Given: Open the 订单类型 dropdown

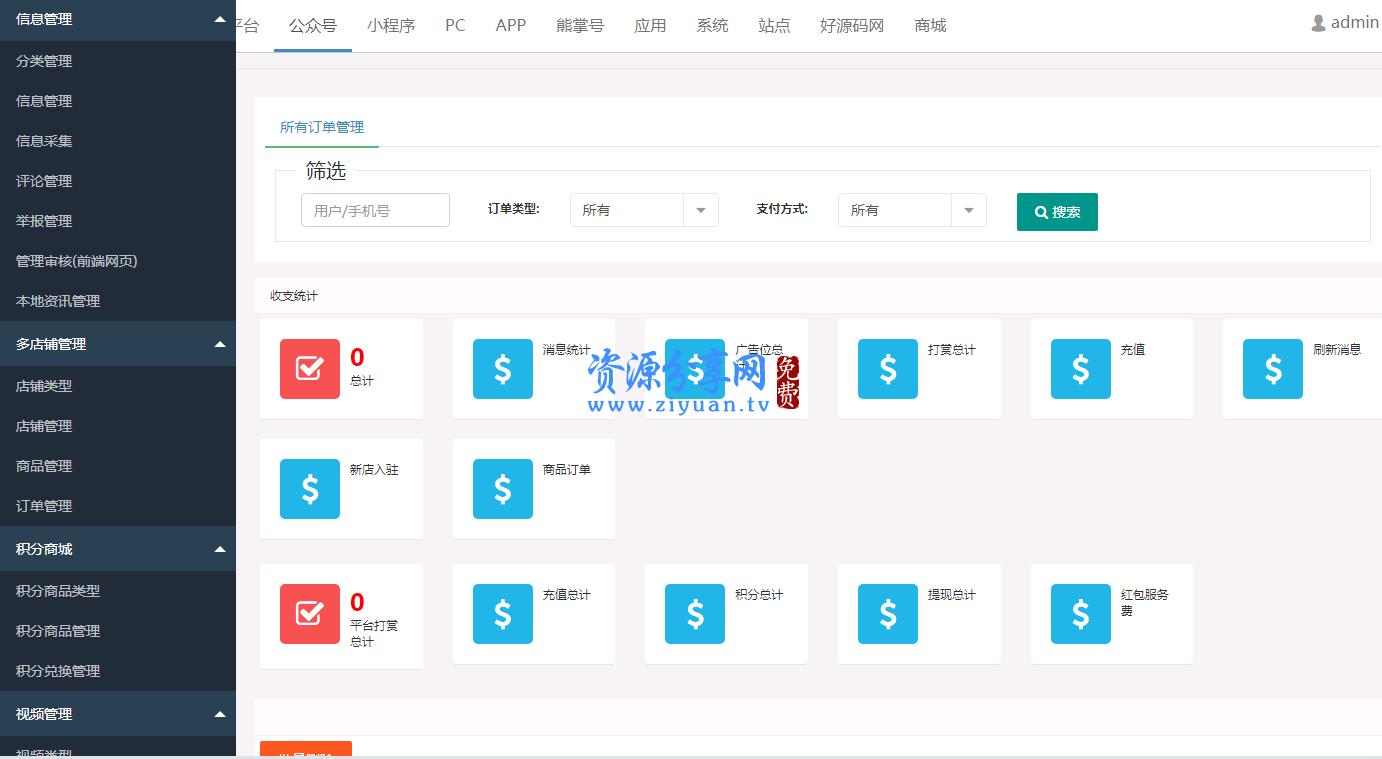Looking at the screenshot, I should 644,210.
